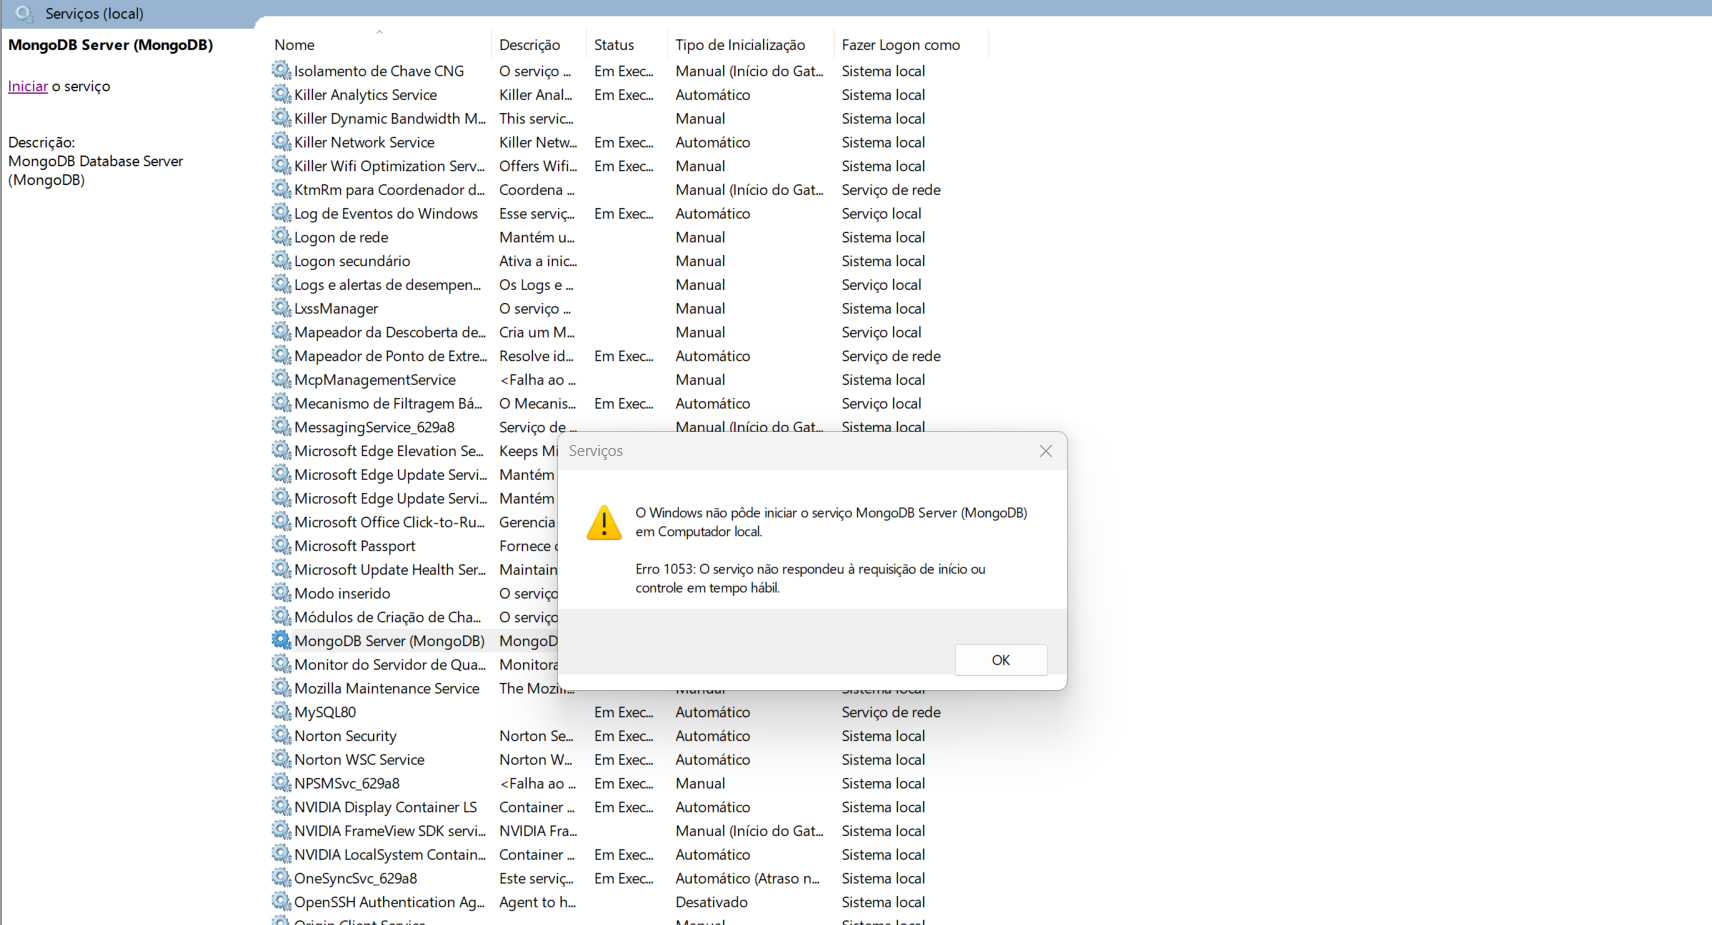This screenshot has height=925, width=1712.
Task: Click the Logon de rede gear icon
Action: [x=281, y=237]
